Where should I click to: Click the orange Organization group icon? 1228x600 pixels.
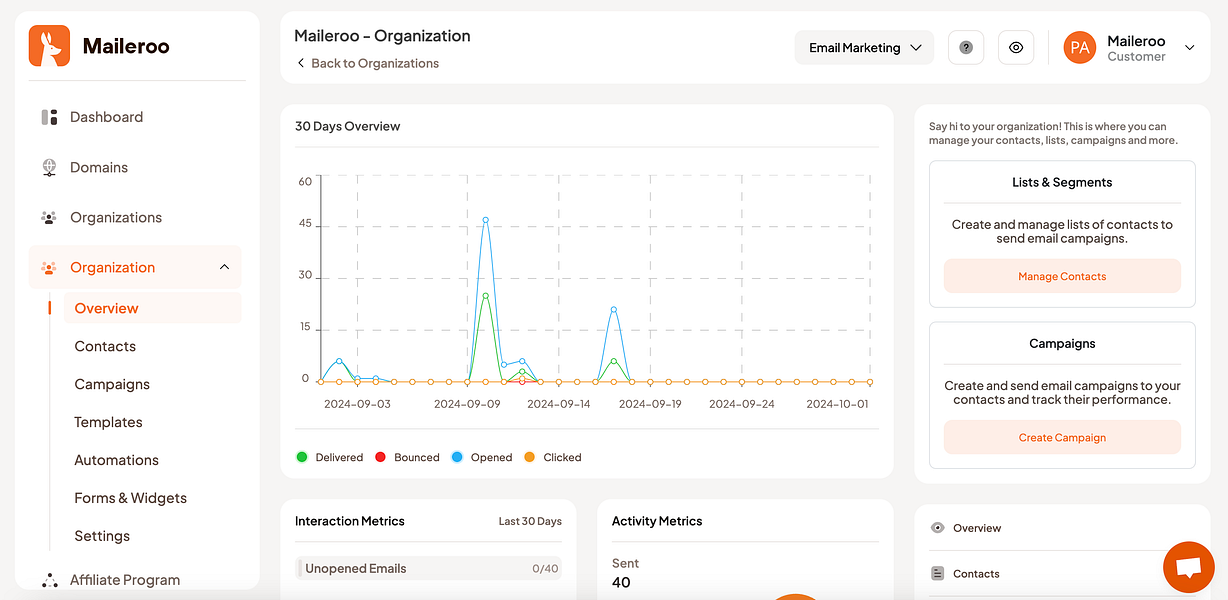[x=49, y=268]
